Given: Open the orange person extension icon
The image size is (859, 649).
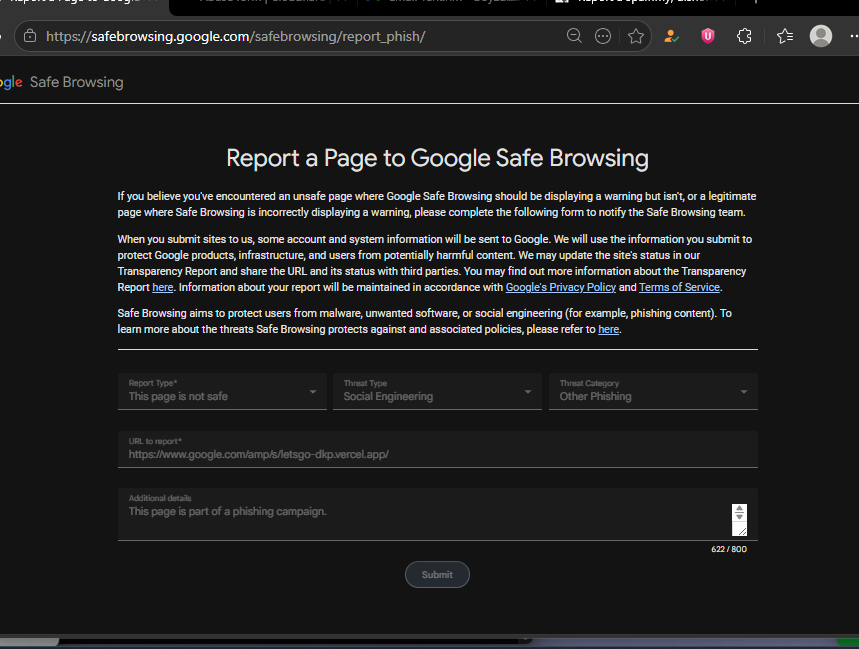Looking at the screenshot, I should pyautogui.click(x=671, y=36).
